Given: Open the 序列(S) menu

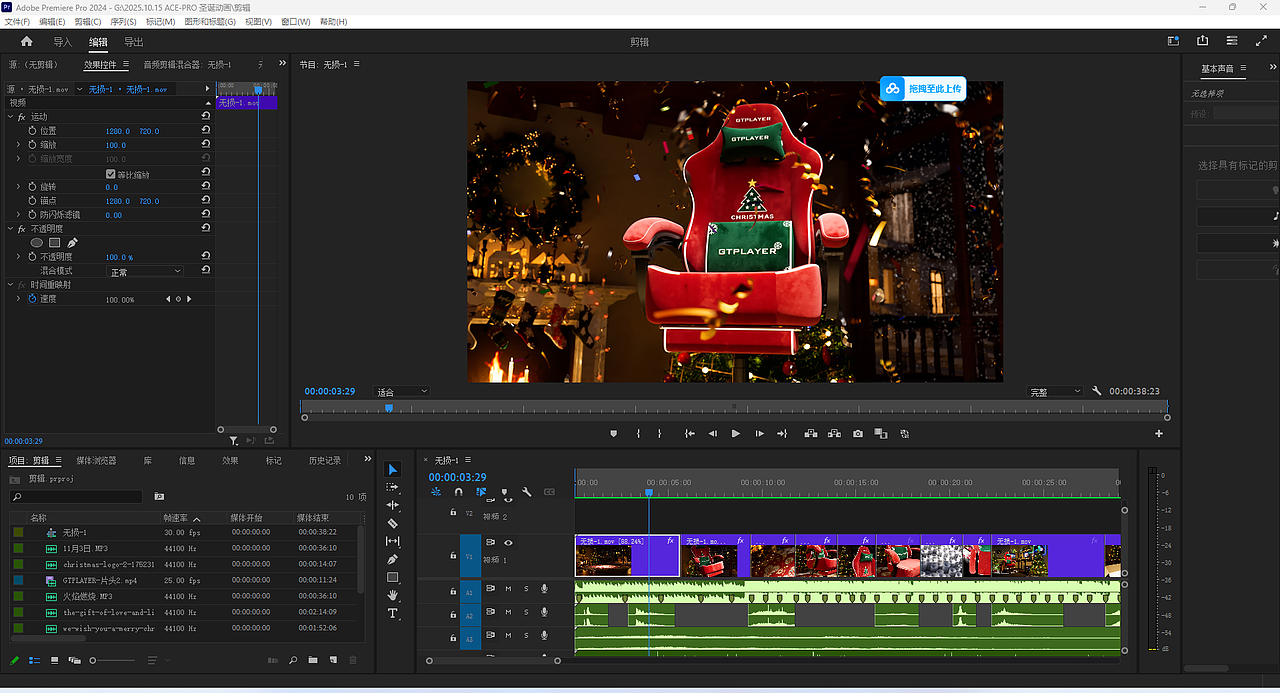Looking at the screenshot, I should pyautogui.click(x=123, y=21).
